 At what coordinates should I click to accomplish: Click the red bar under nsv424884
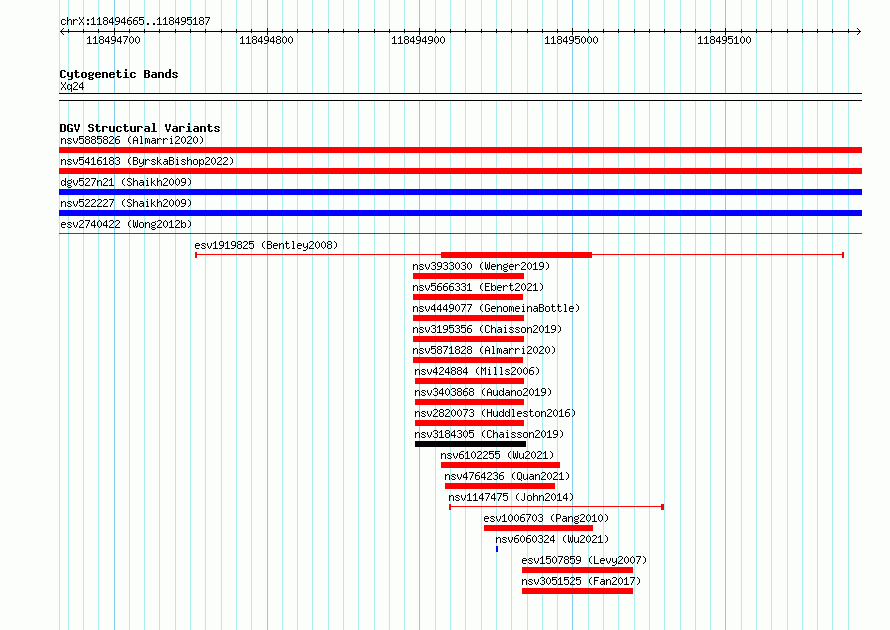click(x=469, y=381)
